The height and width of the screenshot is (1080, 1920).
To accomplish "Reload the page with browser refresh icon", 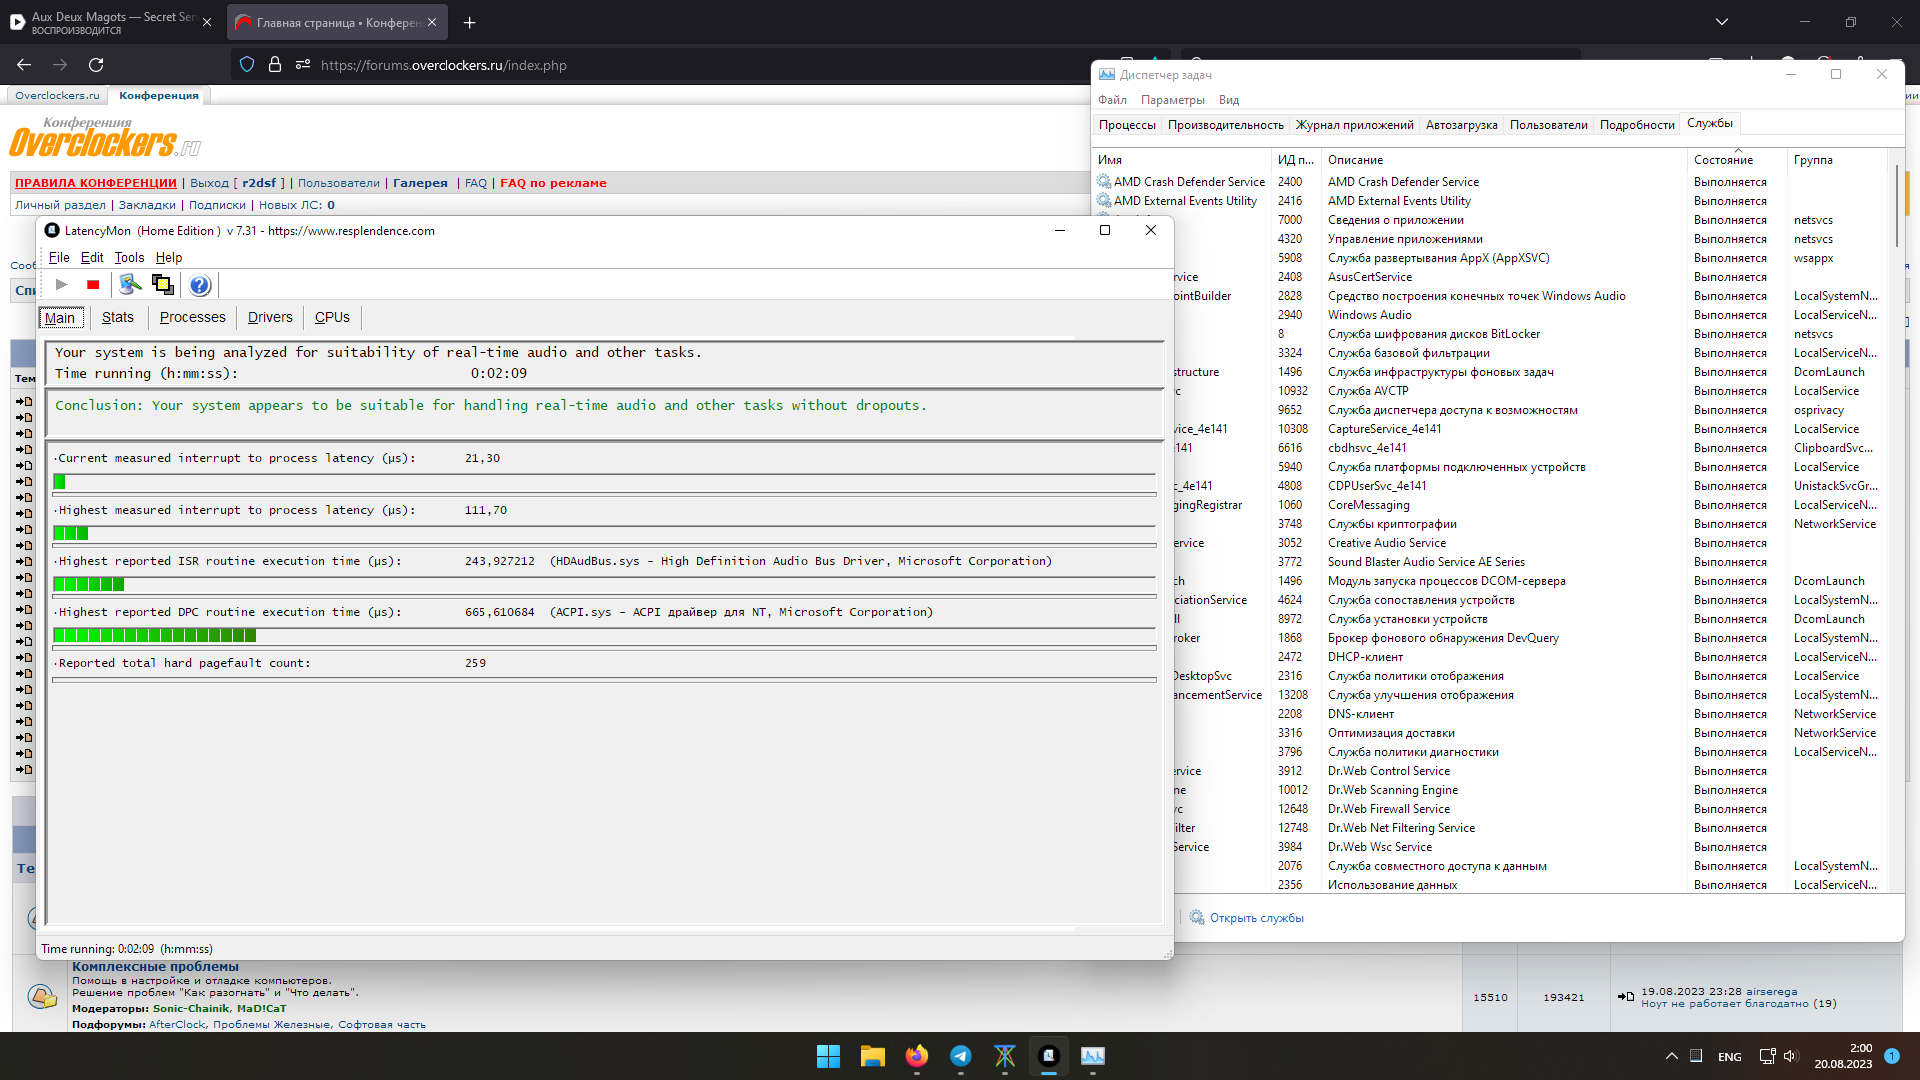I will coord(96,65).
